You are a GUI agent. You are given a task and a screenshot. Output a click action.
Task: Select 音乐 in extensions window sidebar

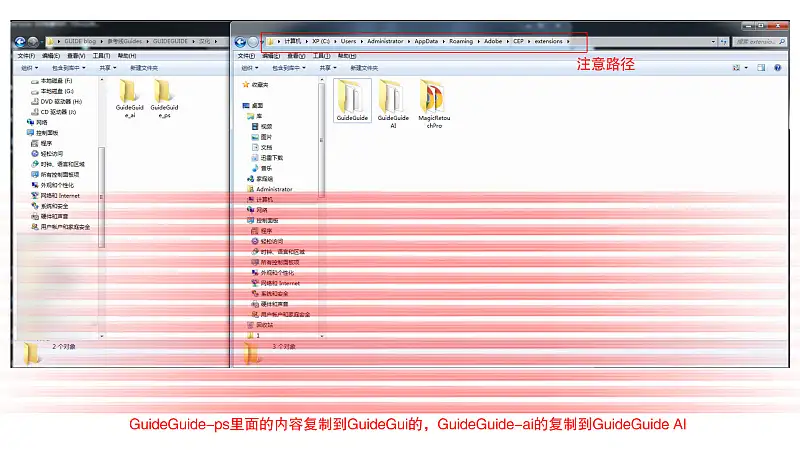click(x=262, y=168)
